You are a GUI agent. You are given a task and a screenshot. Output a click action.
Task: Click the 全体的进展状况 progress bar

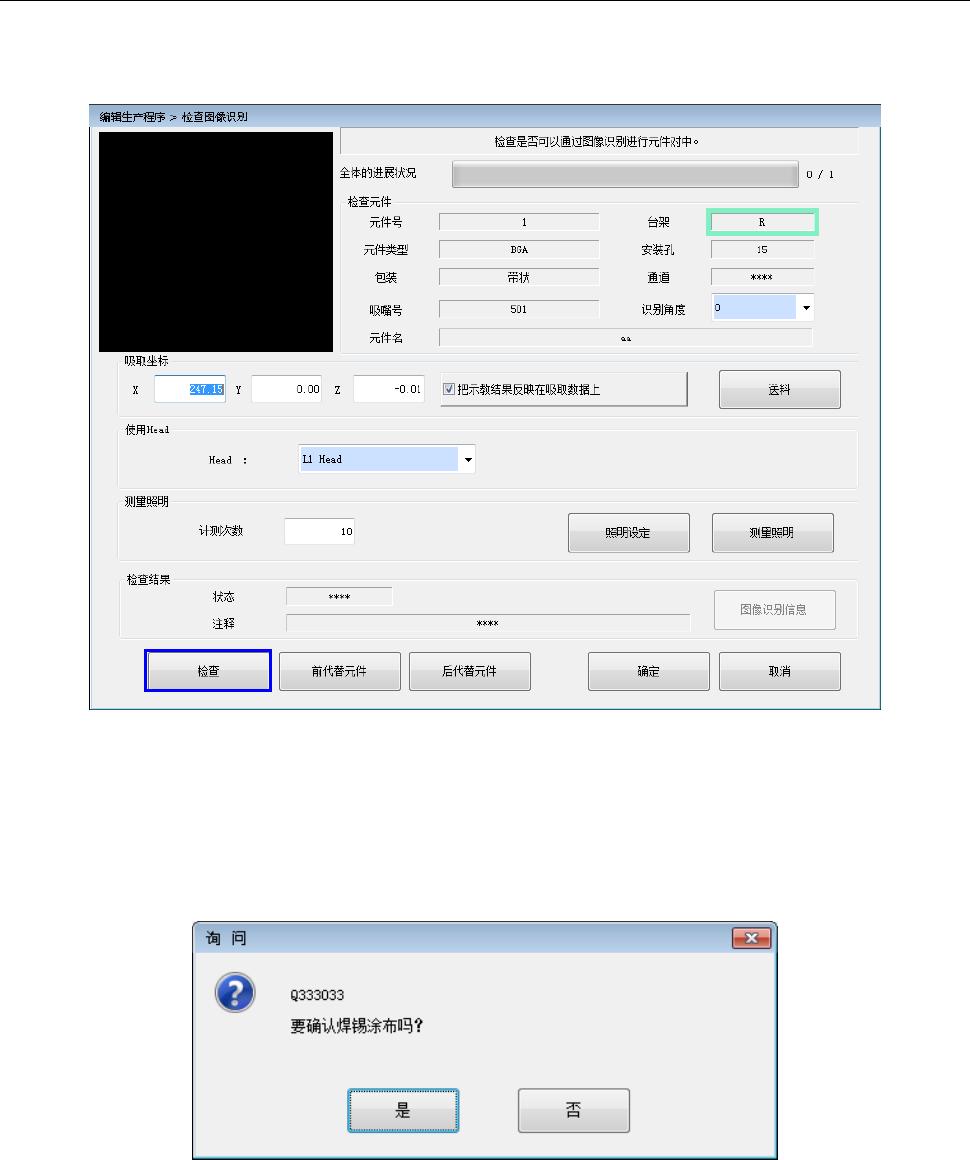click(625, 175)
